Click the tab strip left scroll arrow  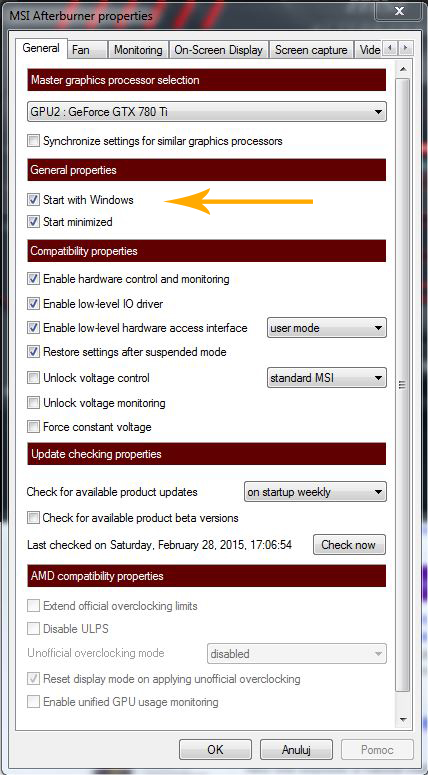click(390, 48)
